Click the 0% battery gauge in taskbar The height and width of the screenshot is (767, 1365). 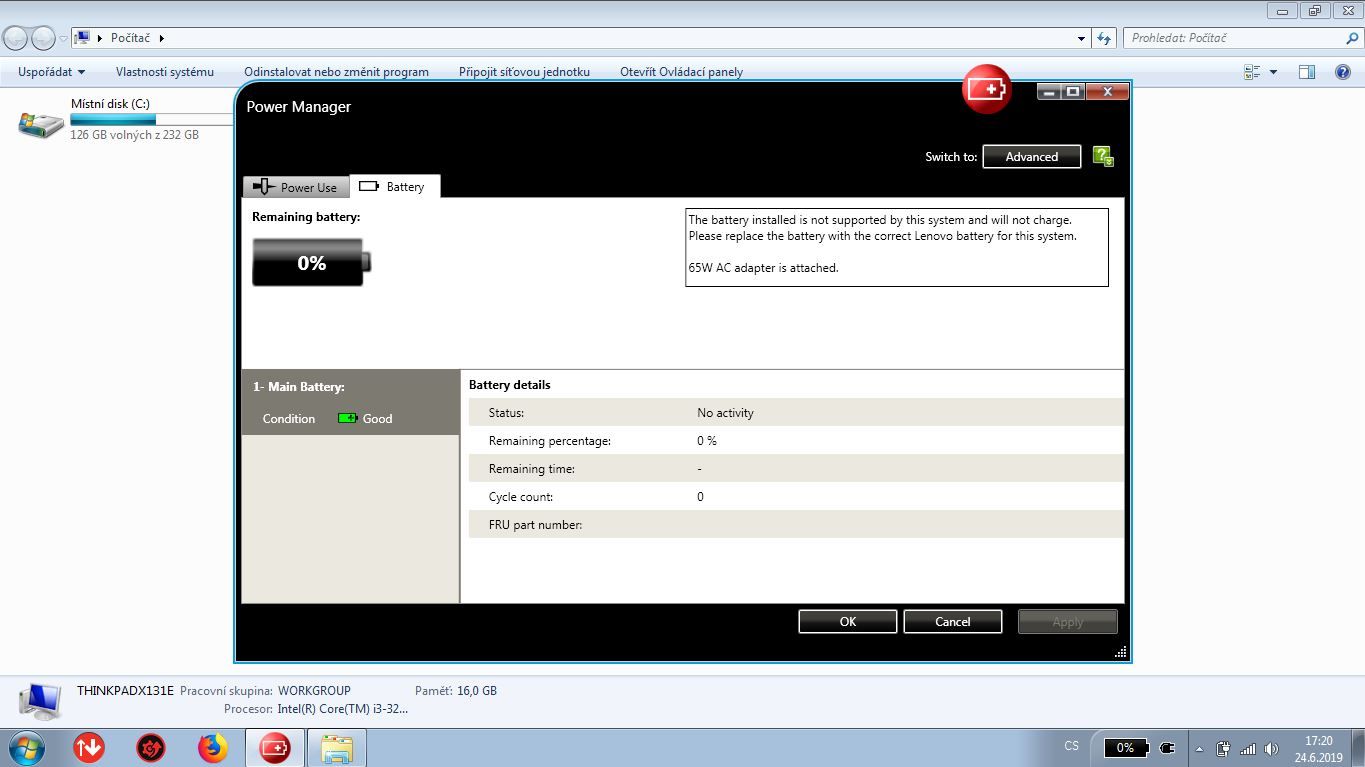pos(1125,747)
